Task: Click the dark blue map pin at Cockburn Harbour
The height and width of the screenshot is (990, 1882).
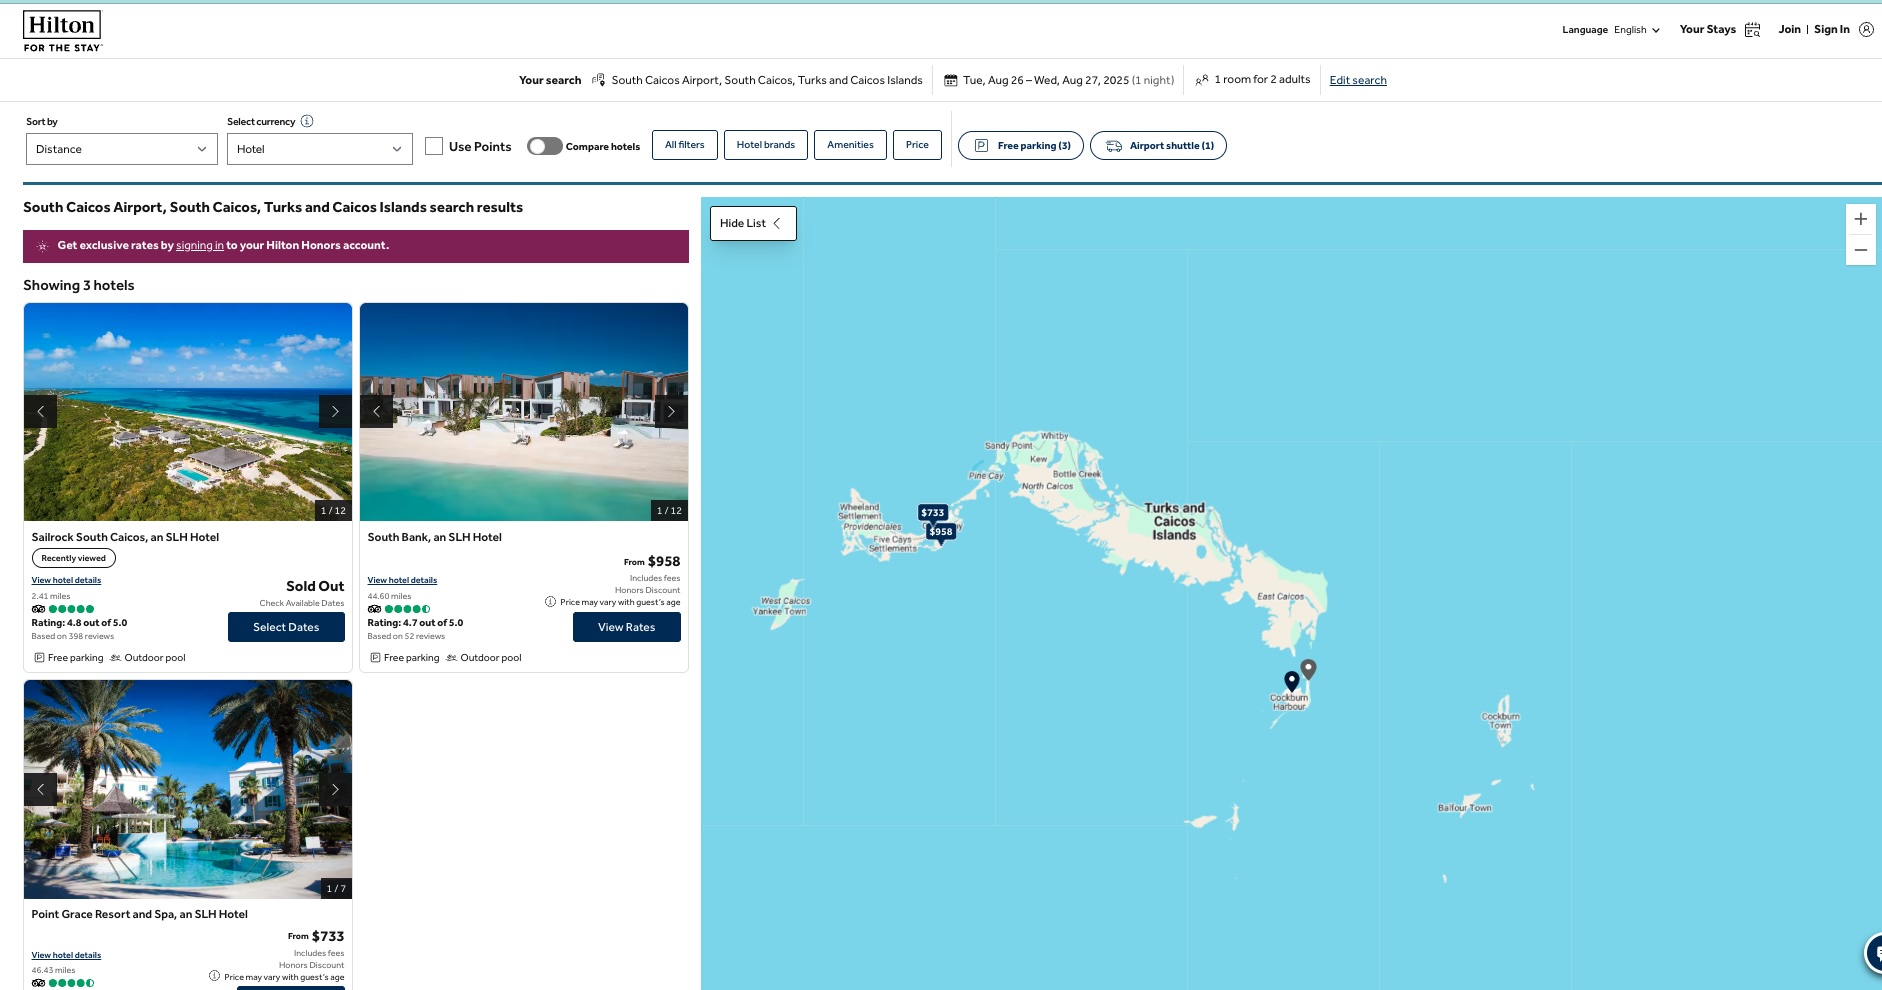Action: (x=1292, y=681)
